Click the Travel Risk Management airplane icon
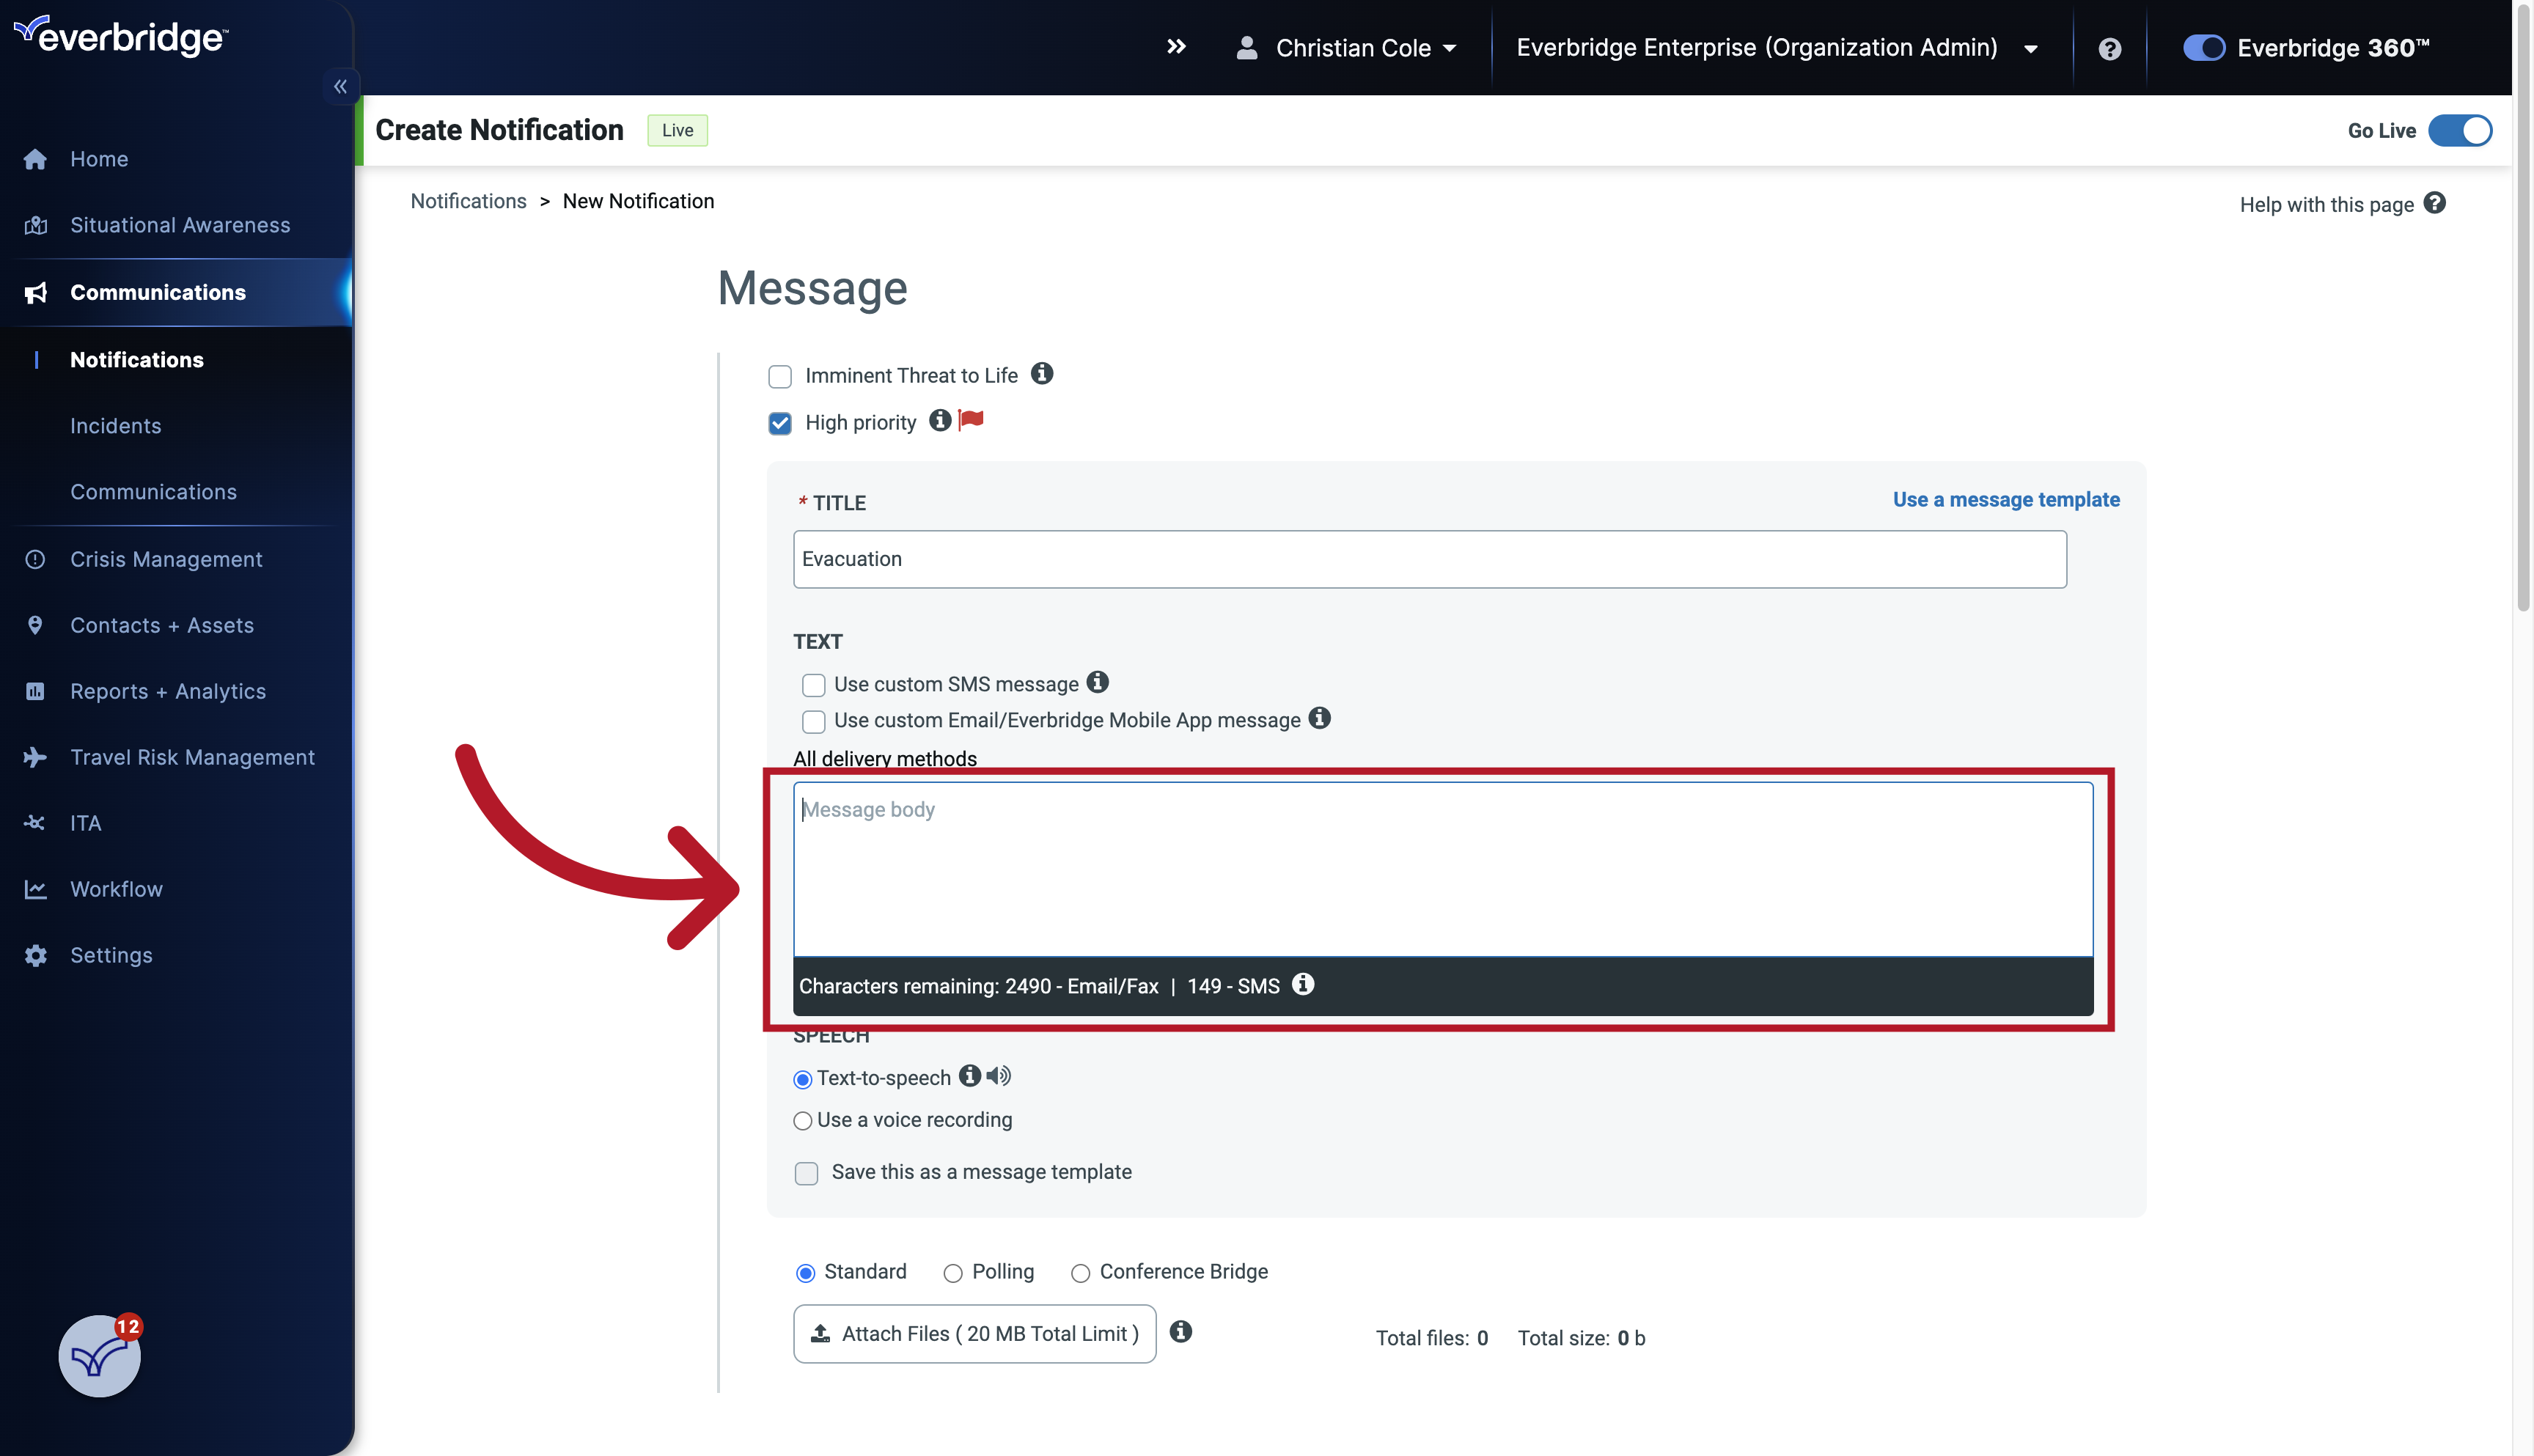Viewport: 2534px width, 1456px height. (x=35, y=757)
